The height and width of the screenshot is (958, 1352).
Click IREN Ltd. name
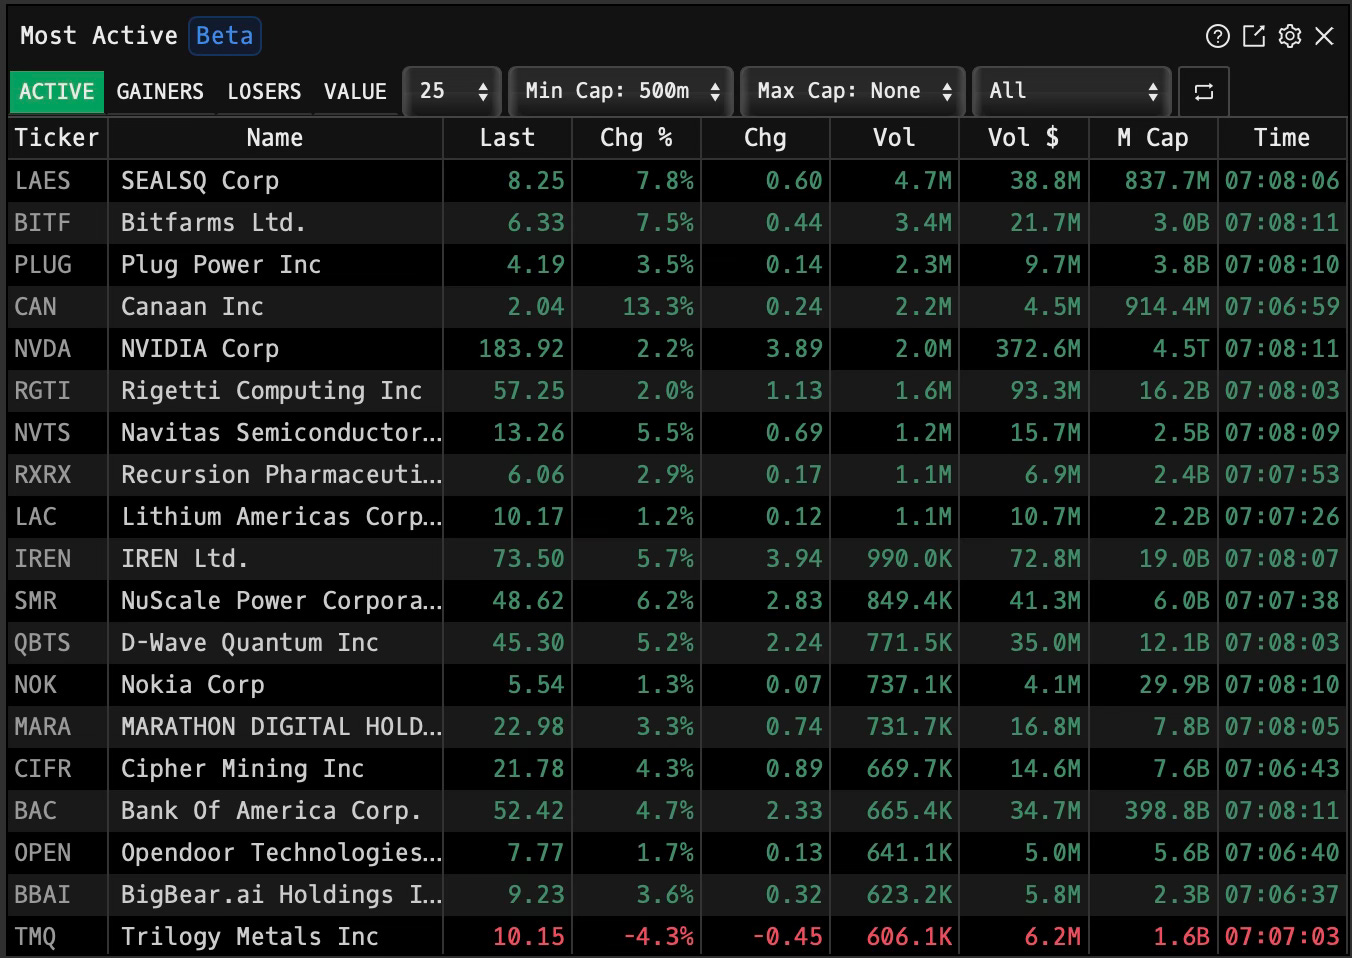pos(184,559)
